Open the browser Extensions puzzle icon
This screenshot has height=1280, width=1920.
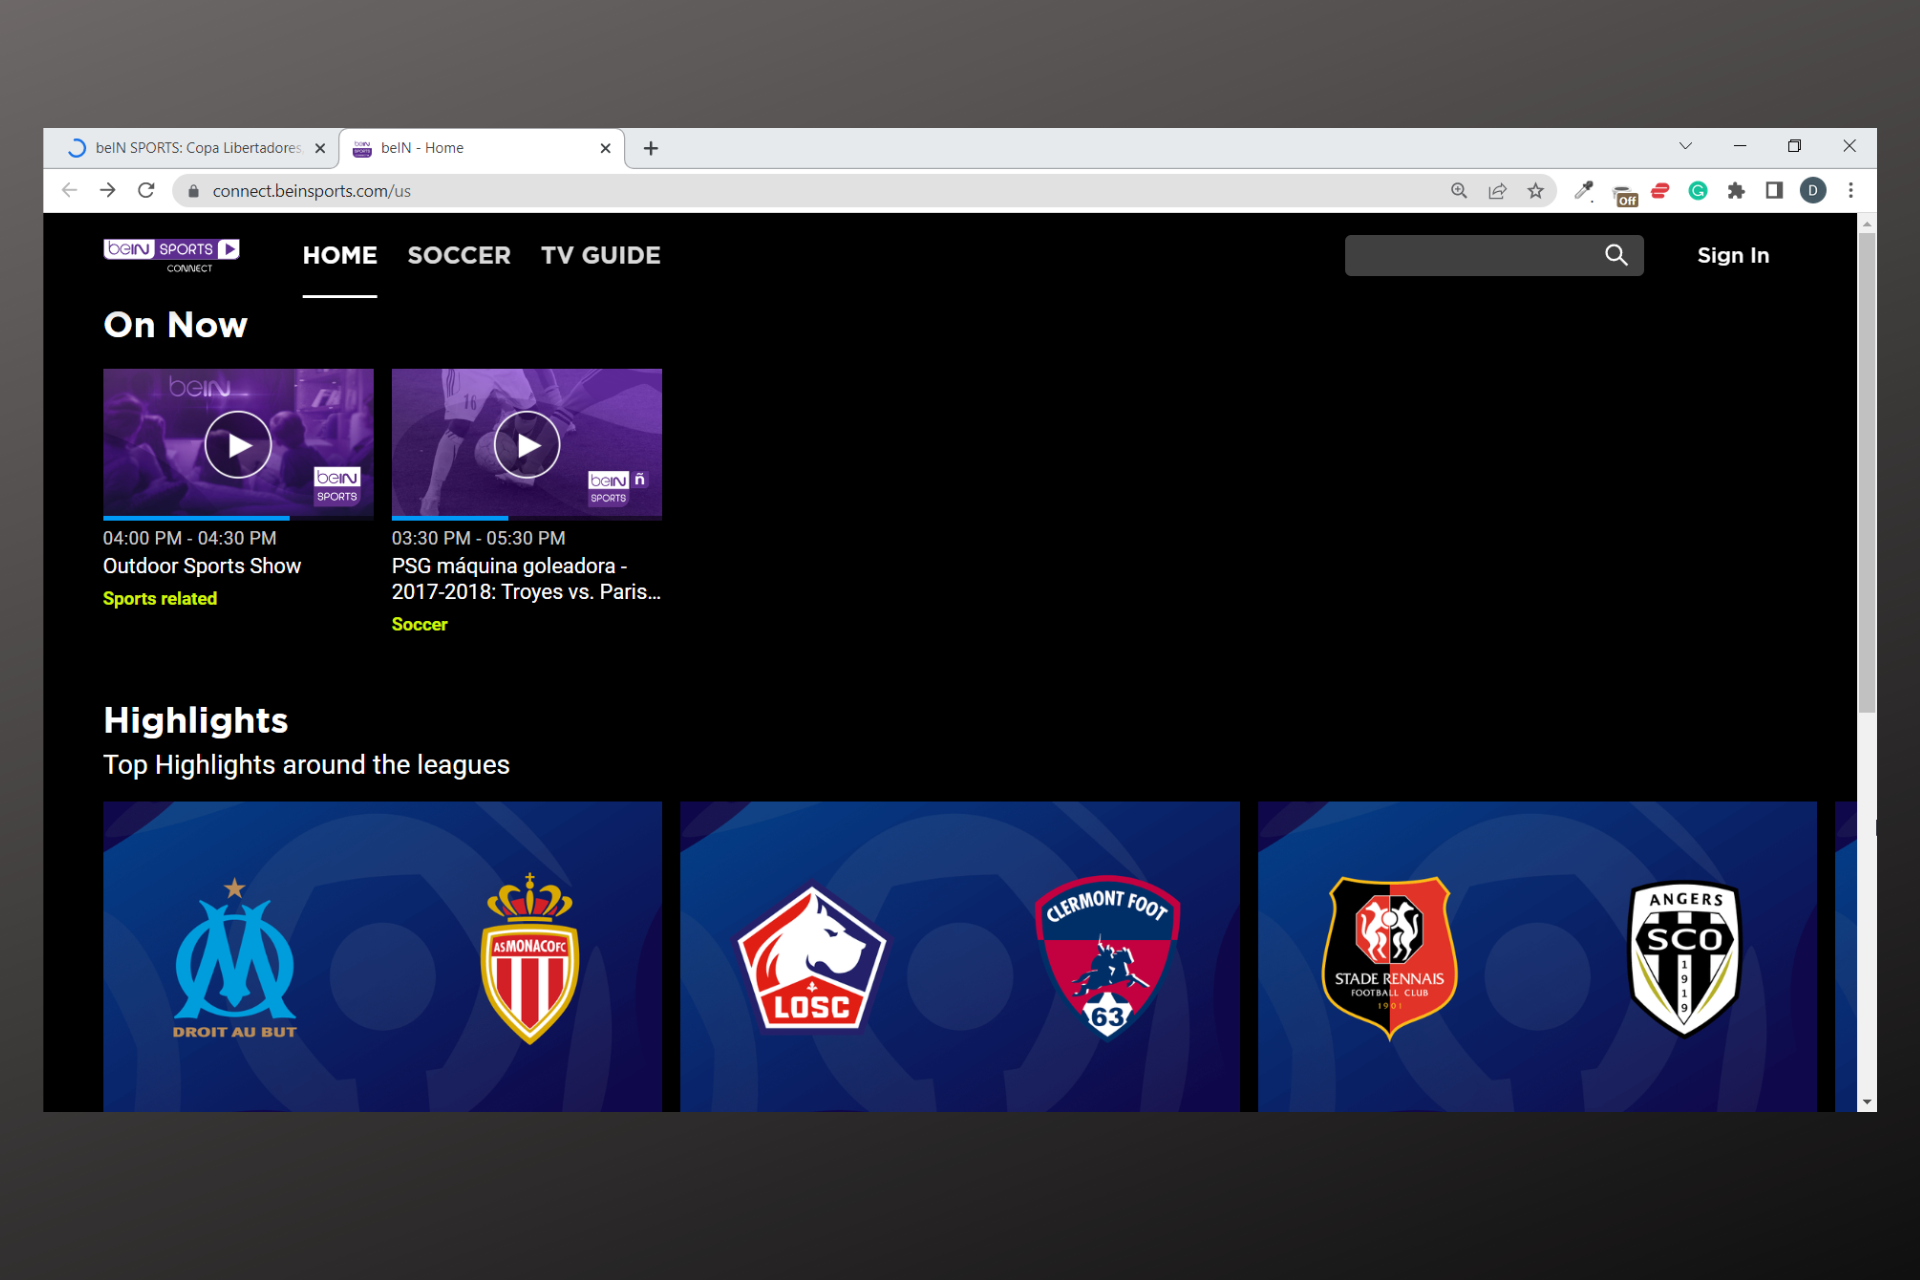(x=1736, y=190)
